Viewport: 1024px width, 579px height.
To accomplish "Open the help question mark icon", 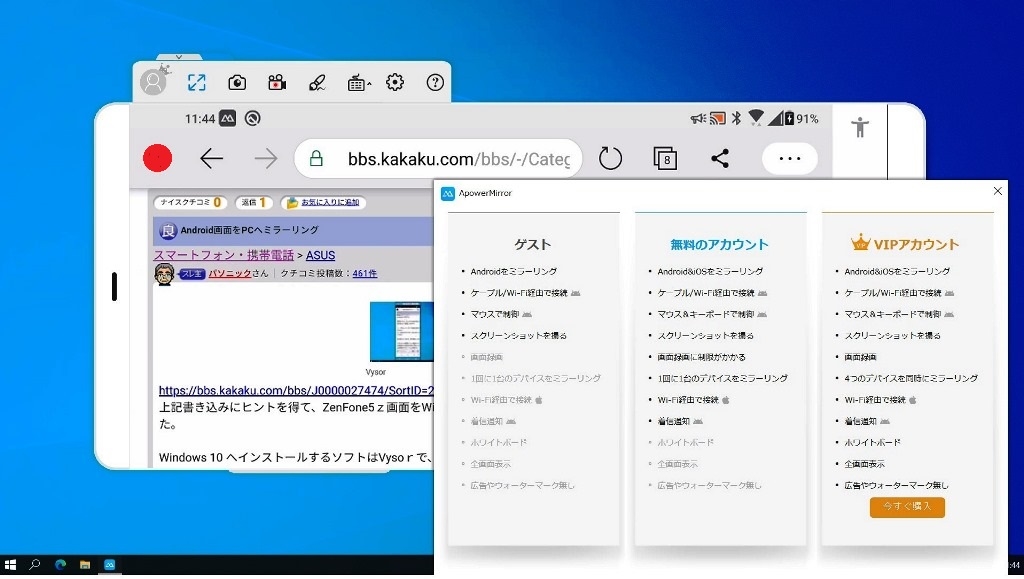I will (x=435, y=82).
